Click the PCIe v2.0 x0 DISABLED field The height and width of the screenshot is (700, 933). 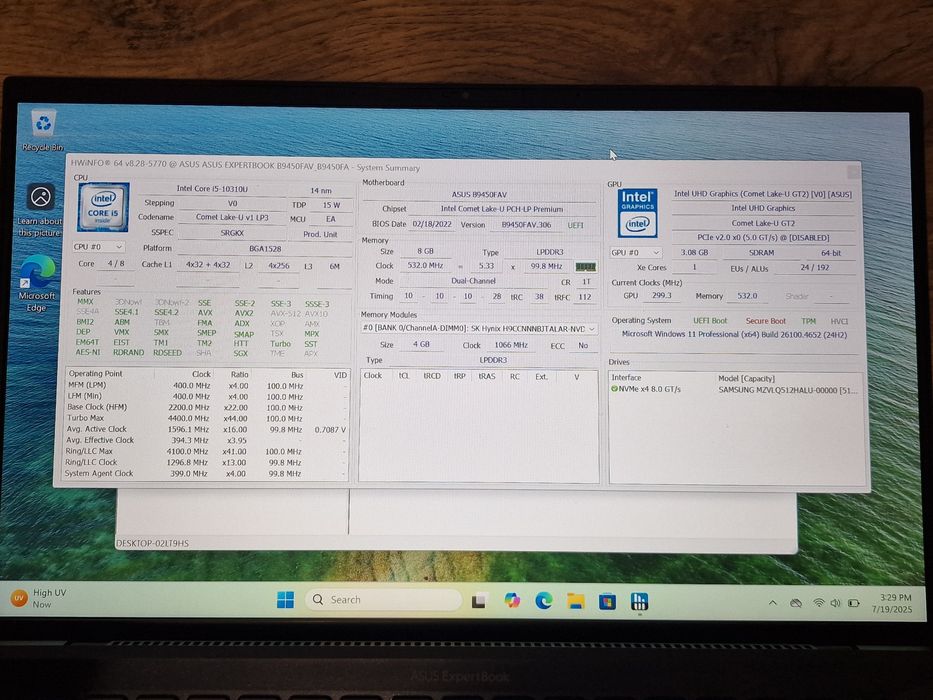(763, 238)
